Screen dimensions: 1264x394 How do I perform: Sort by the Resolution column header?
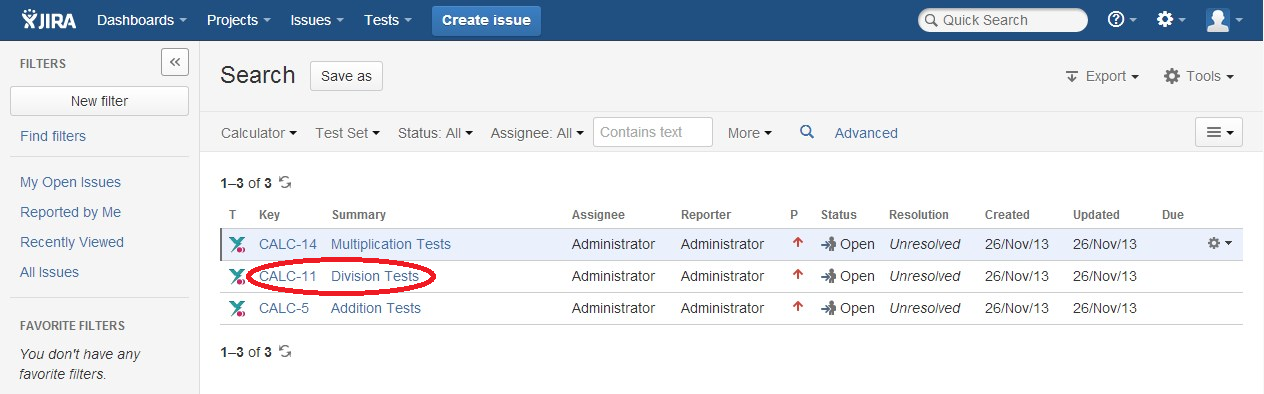[919, 215]
